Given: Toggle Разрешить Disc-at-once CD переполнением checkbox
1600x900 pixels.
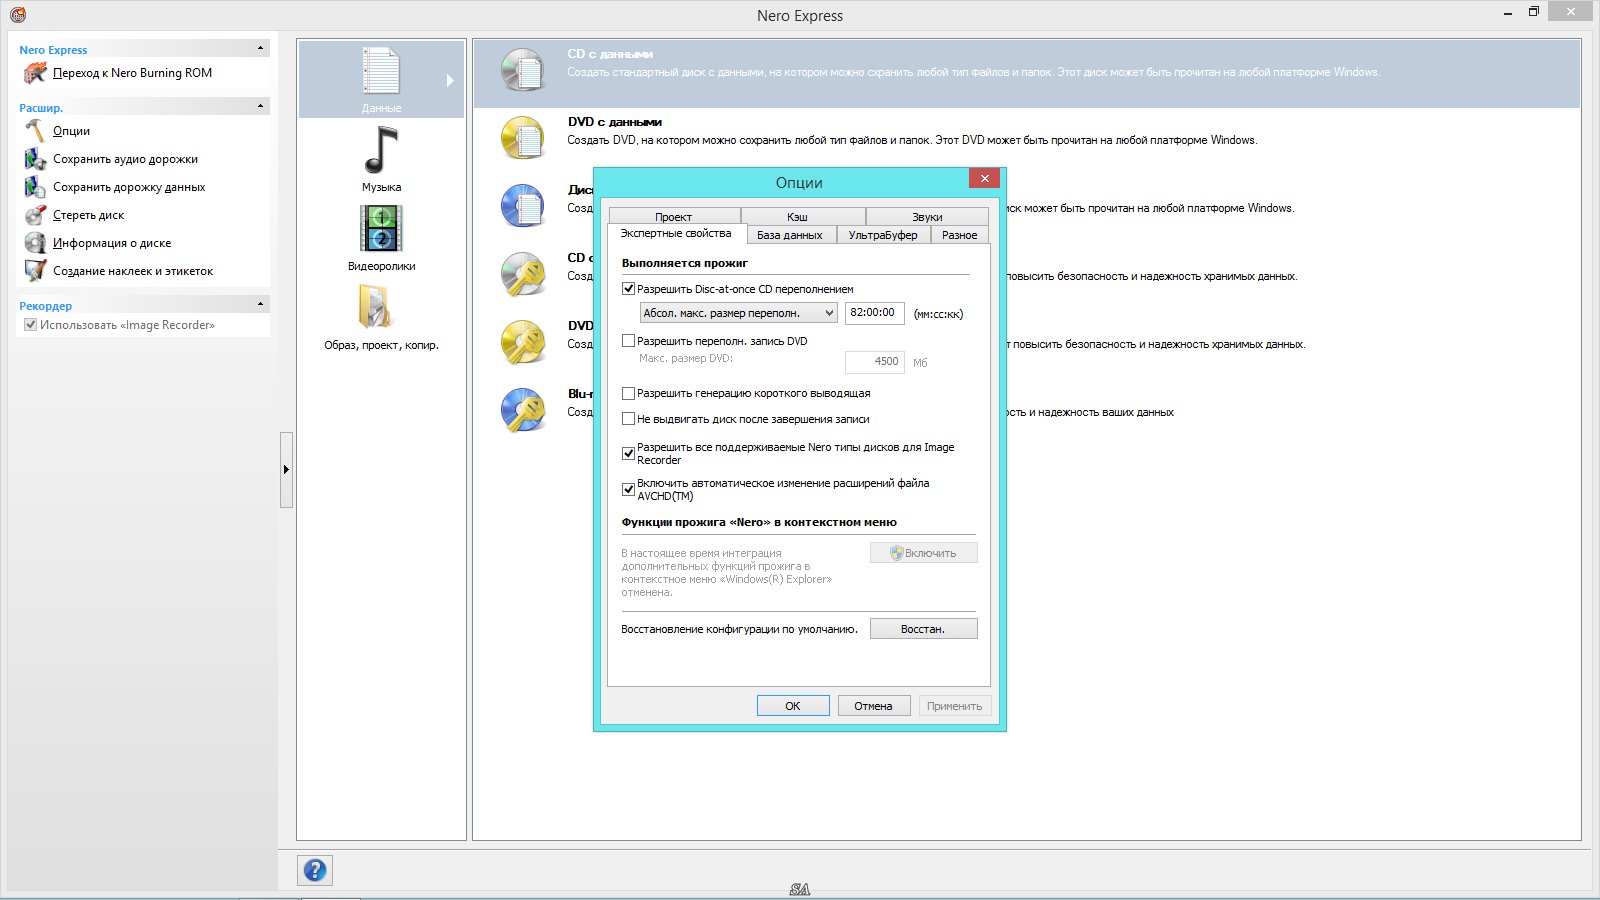Looking at the screenshot, I should pyautogui.click(x=629, y=289).
